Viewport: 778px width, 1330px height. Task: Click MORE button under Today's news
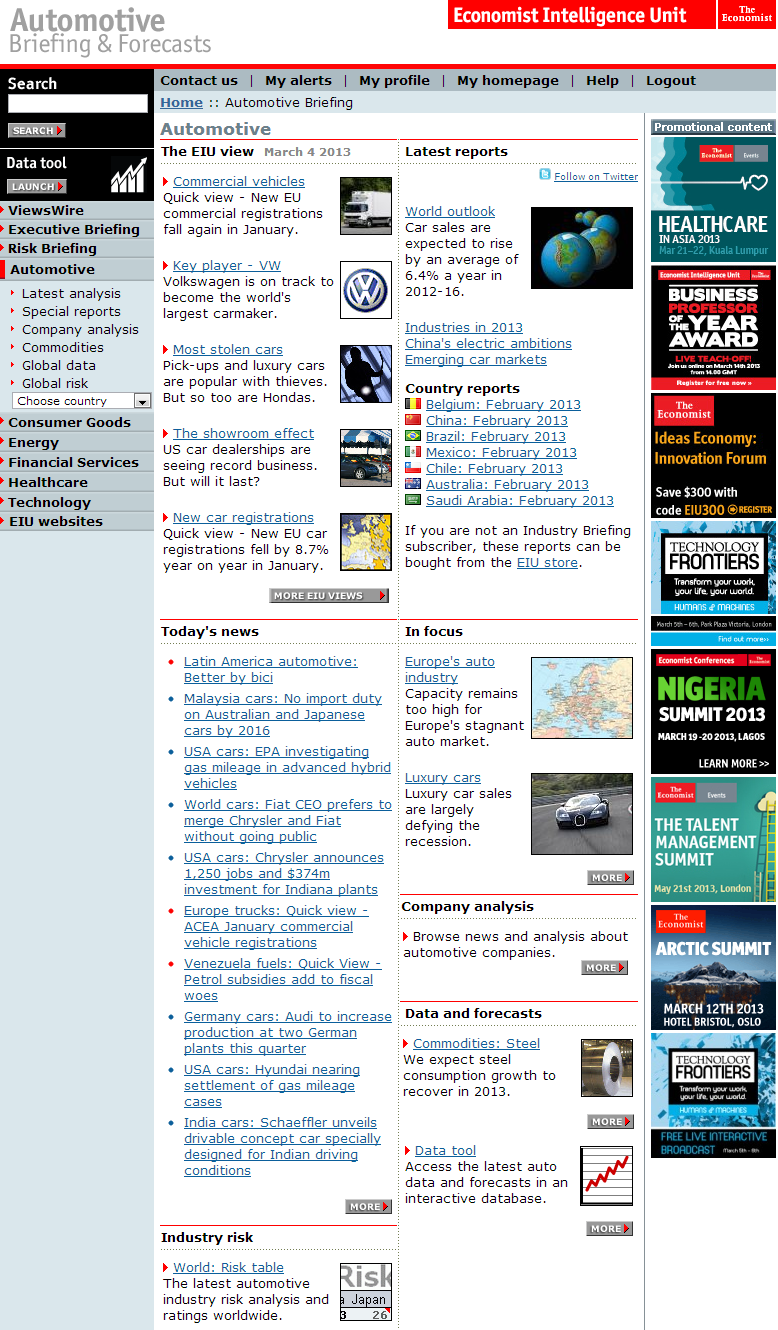tap(369, 1206)
